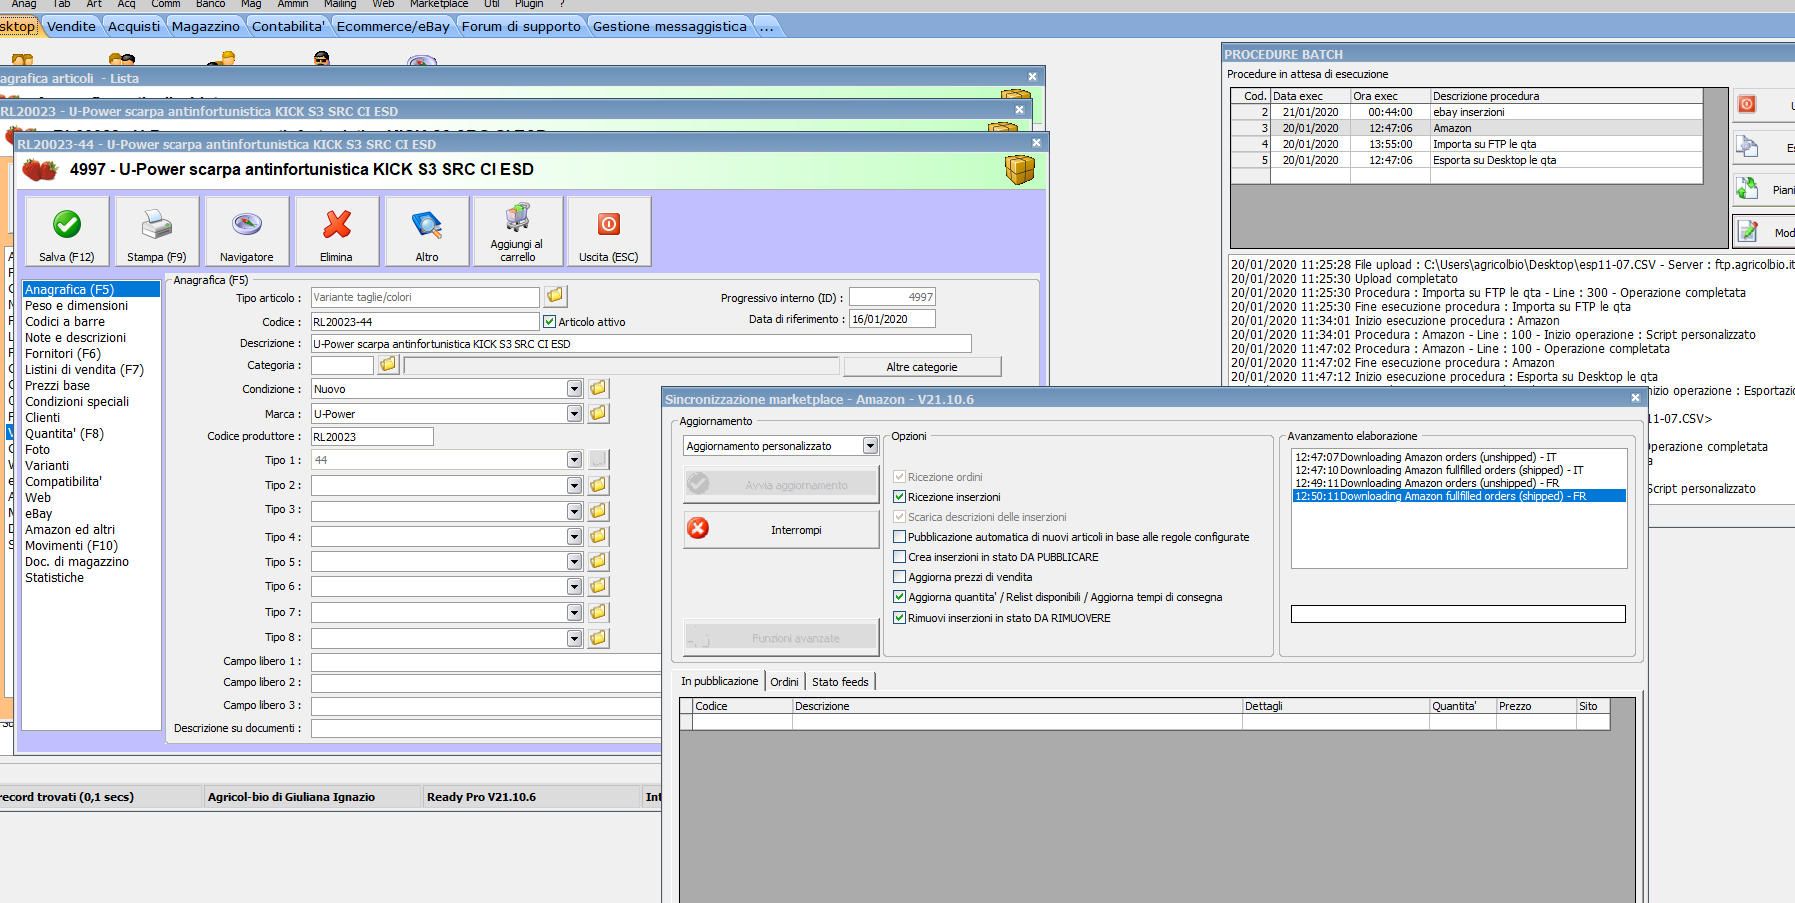Click the folder icon next to Tipo 6
Image resolution: width=1795 pixels, height=903 pixels.
[x=598, y=587]
